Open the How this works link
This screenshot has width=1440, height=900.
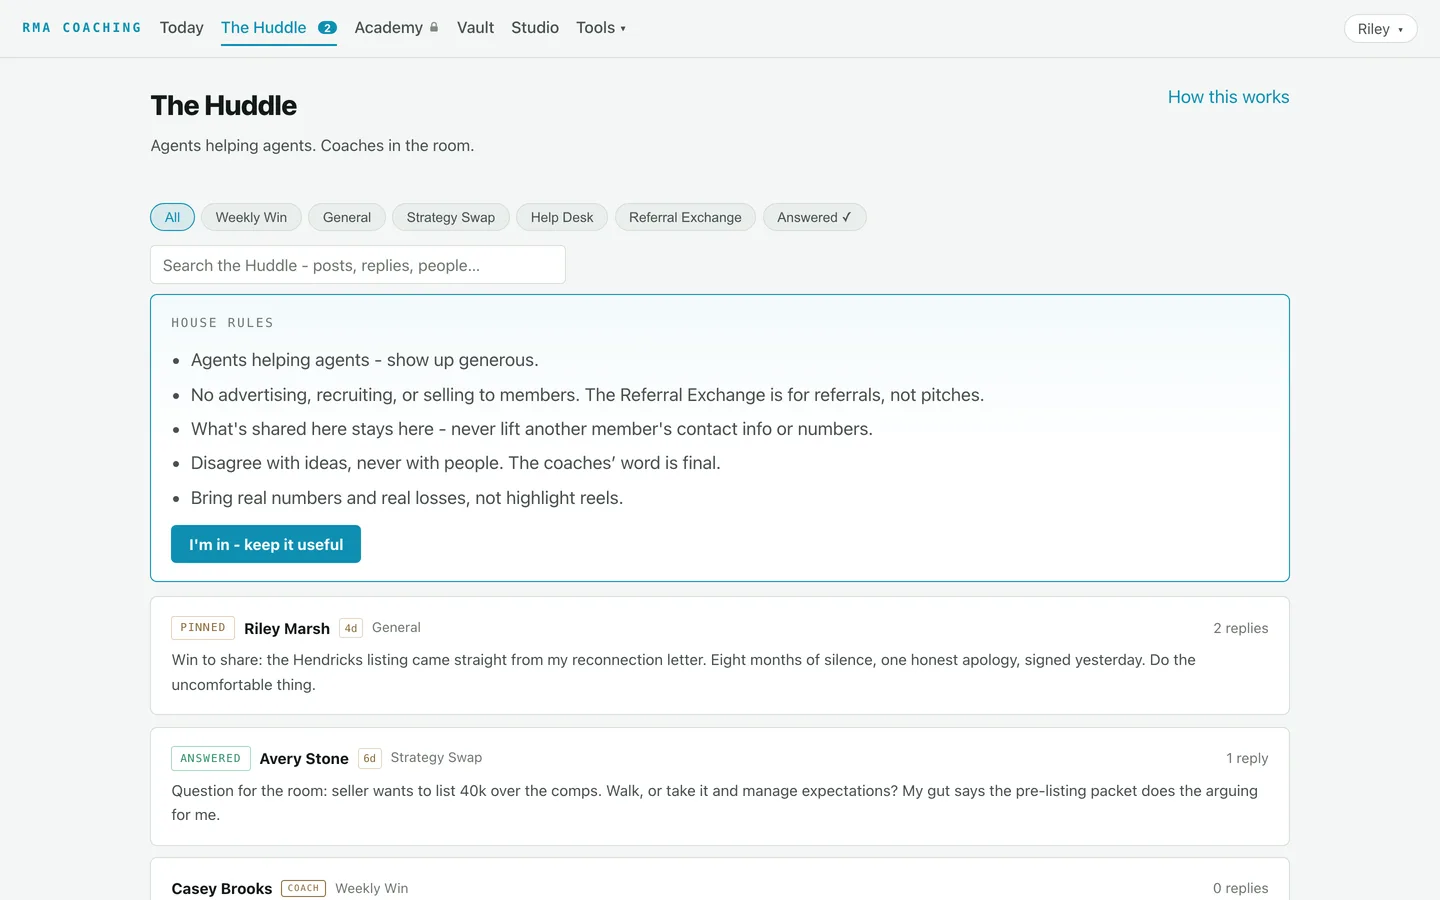pyautogui.click(x=1228, y=97)
